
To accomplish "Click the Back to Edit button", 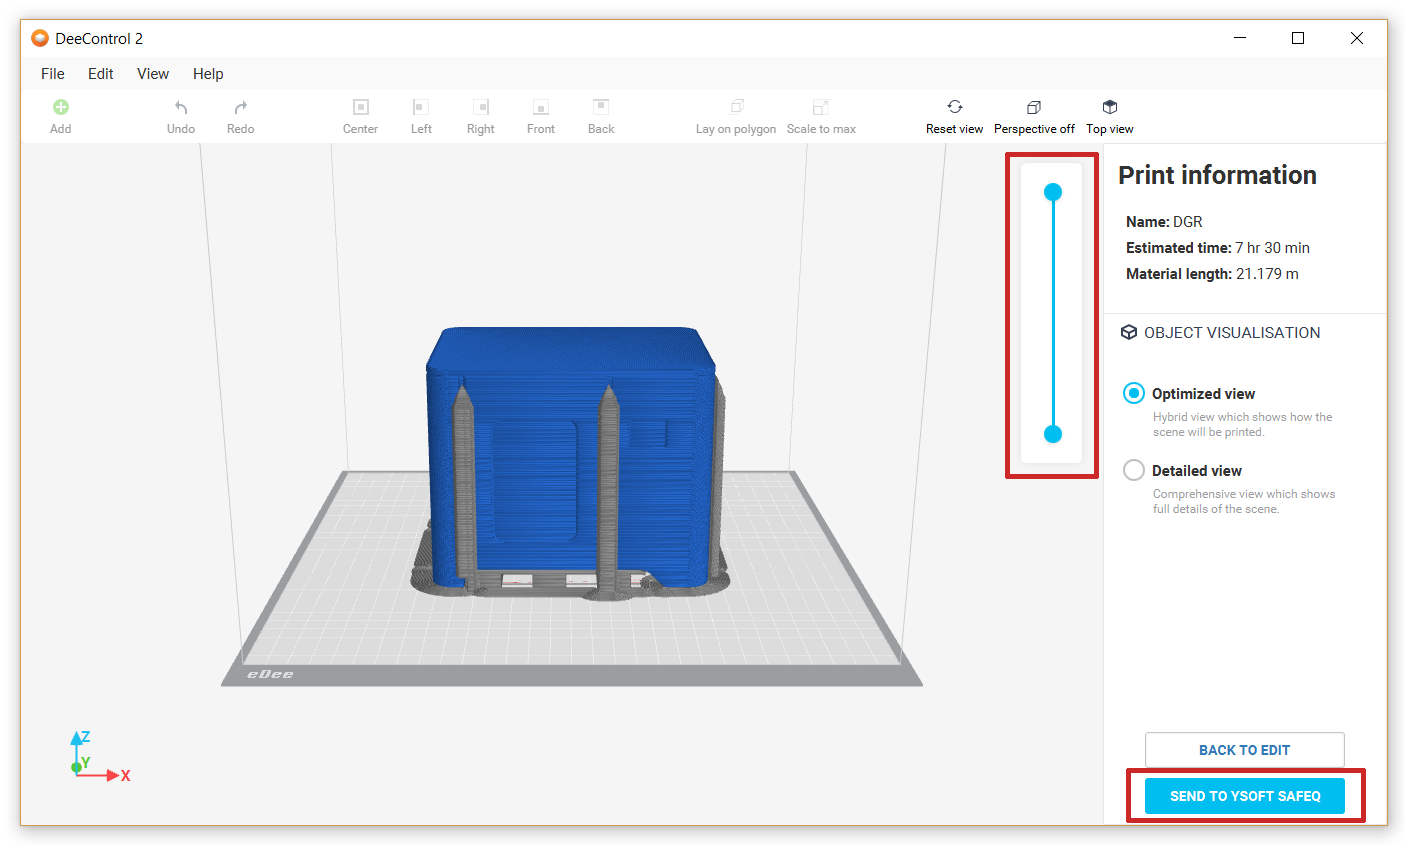I will pyautogui.click(x=1244, y=750).
